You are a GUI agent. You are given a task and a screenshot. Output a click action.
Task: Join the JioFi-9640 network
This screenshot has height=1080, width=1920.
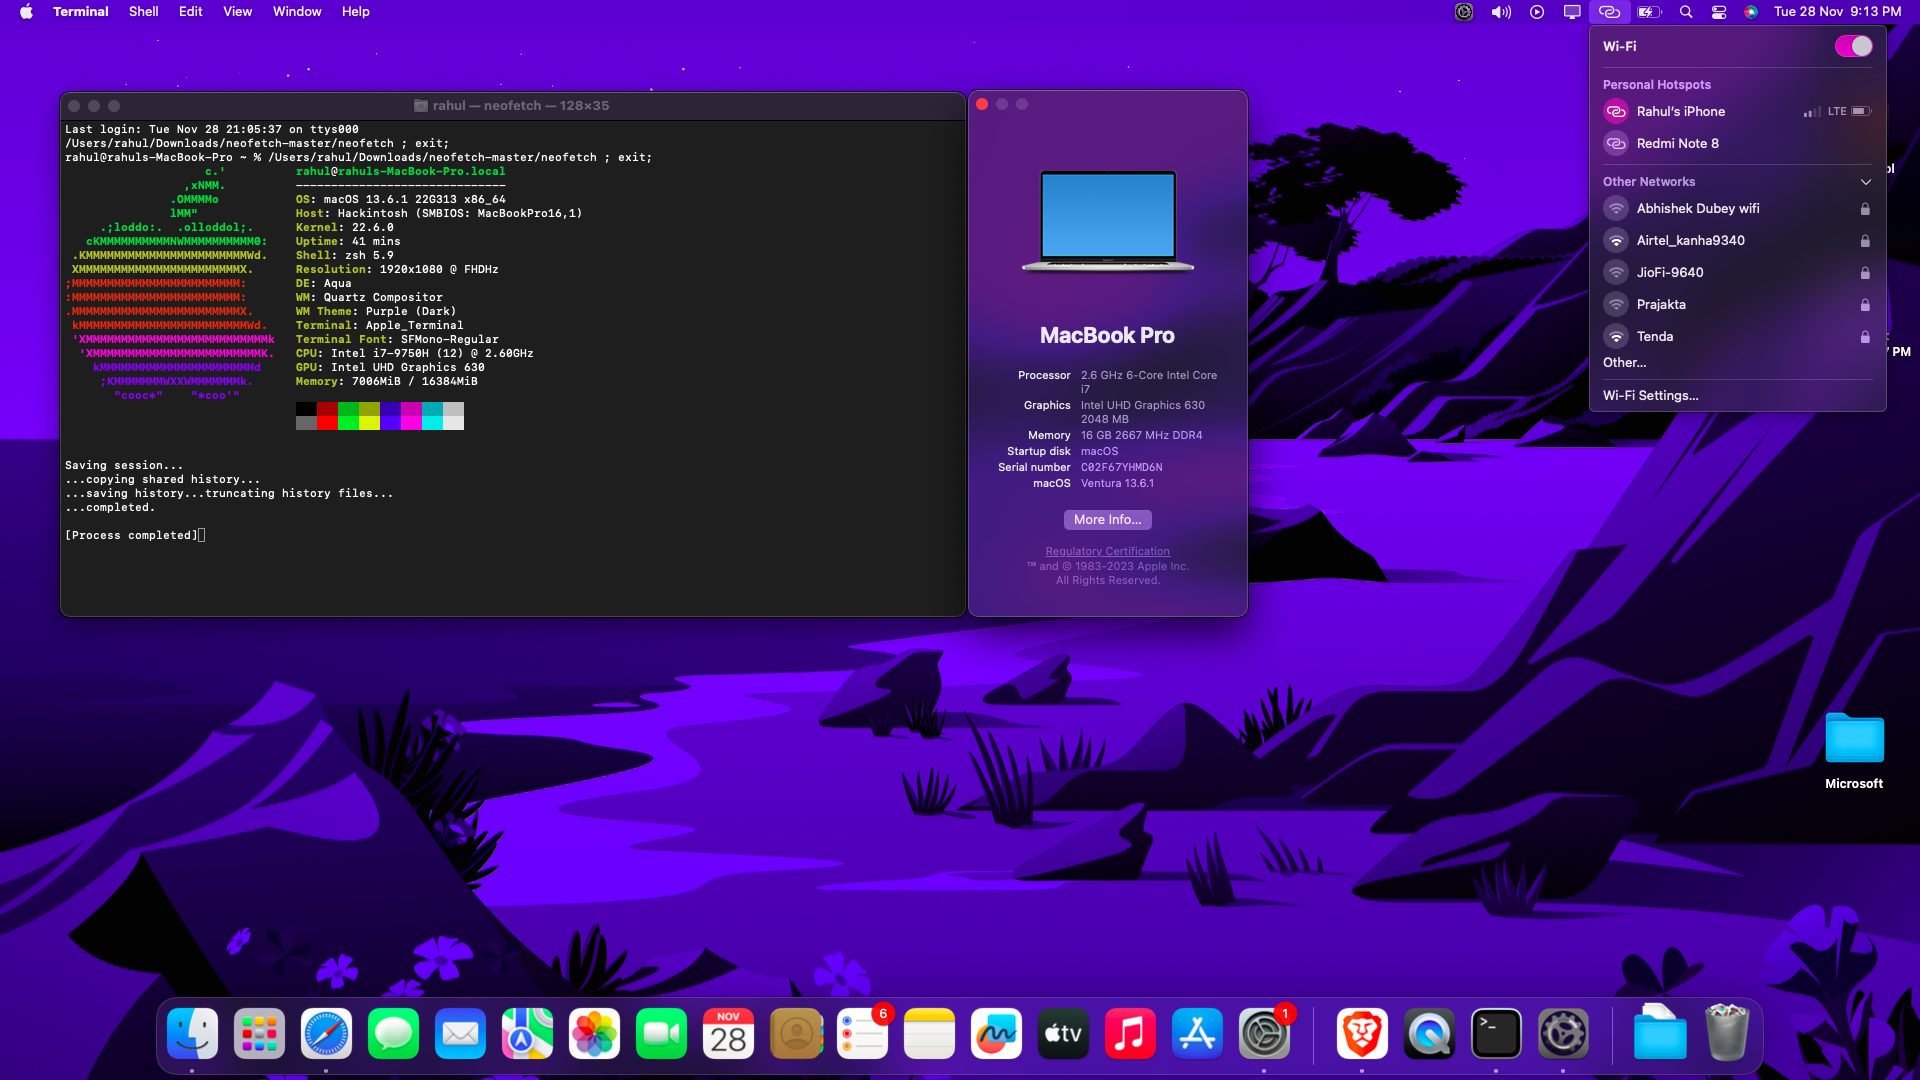[x=1669, y=272]
